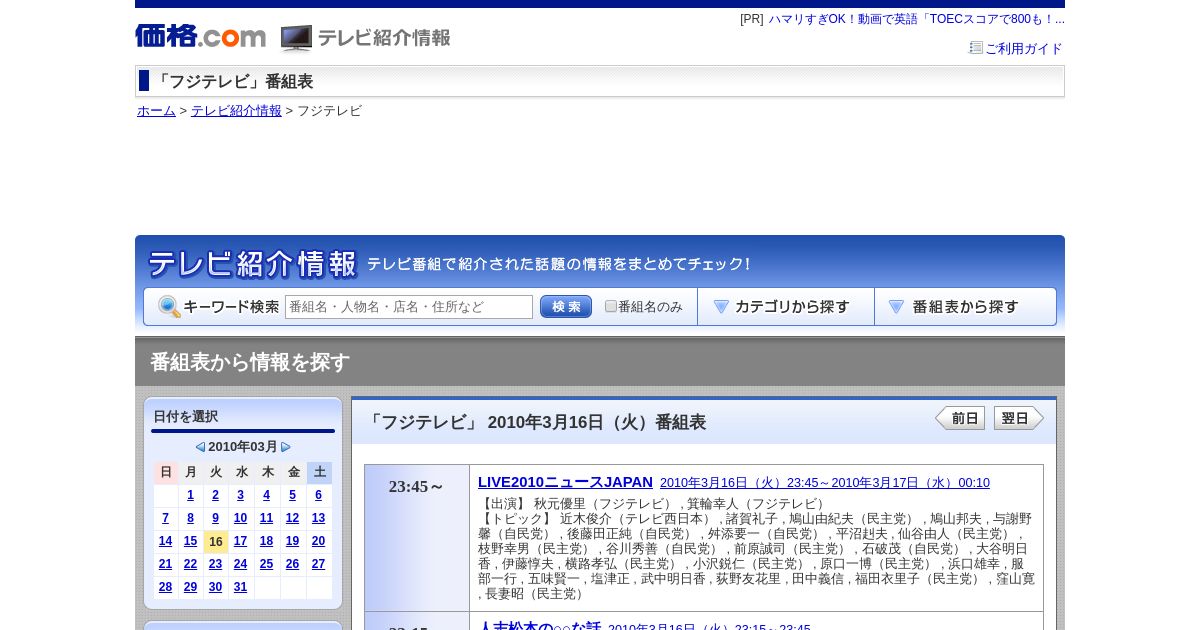Select March 1 in calendar
1200x630 pixels.
coord(191,495)
